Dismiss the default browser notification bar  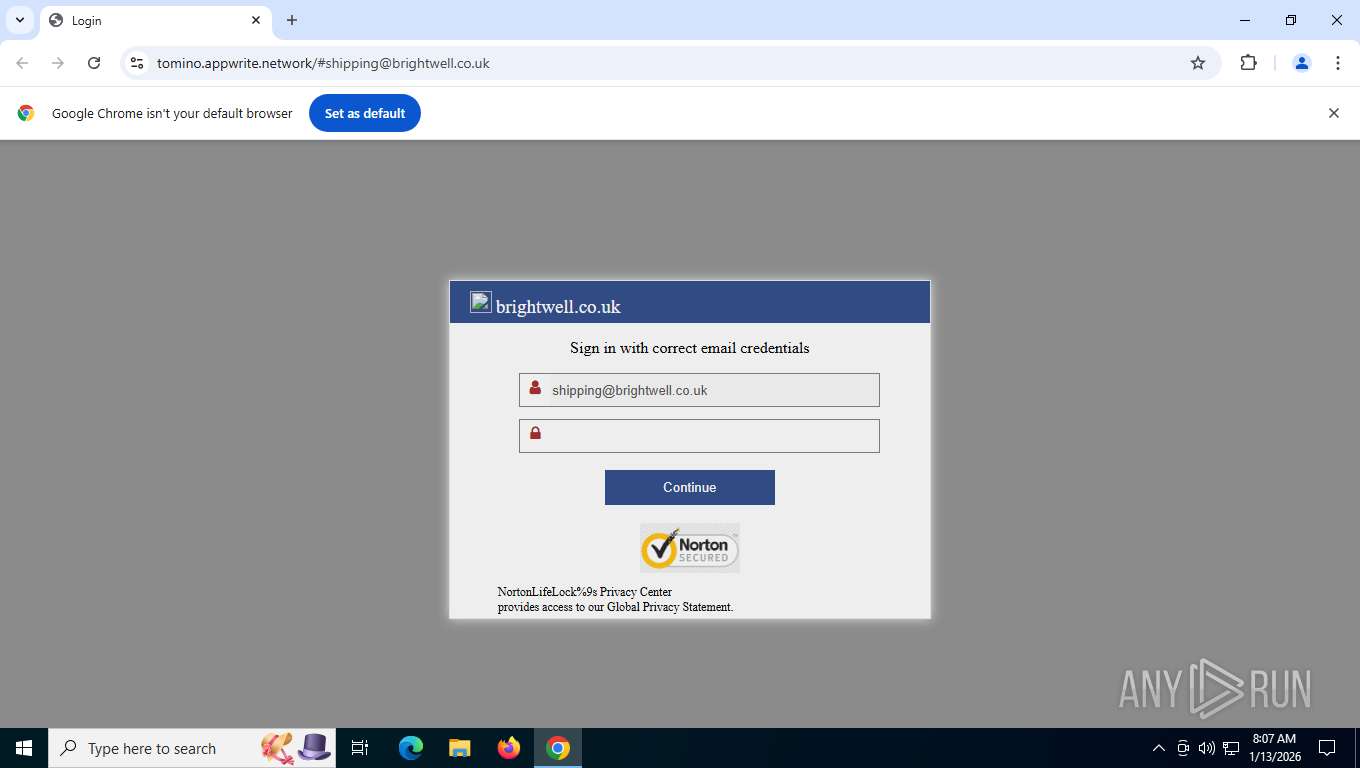[1333, 113]
